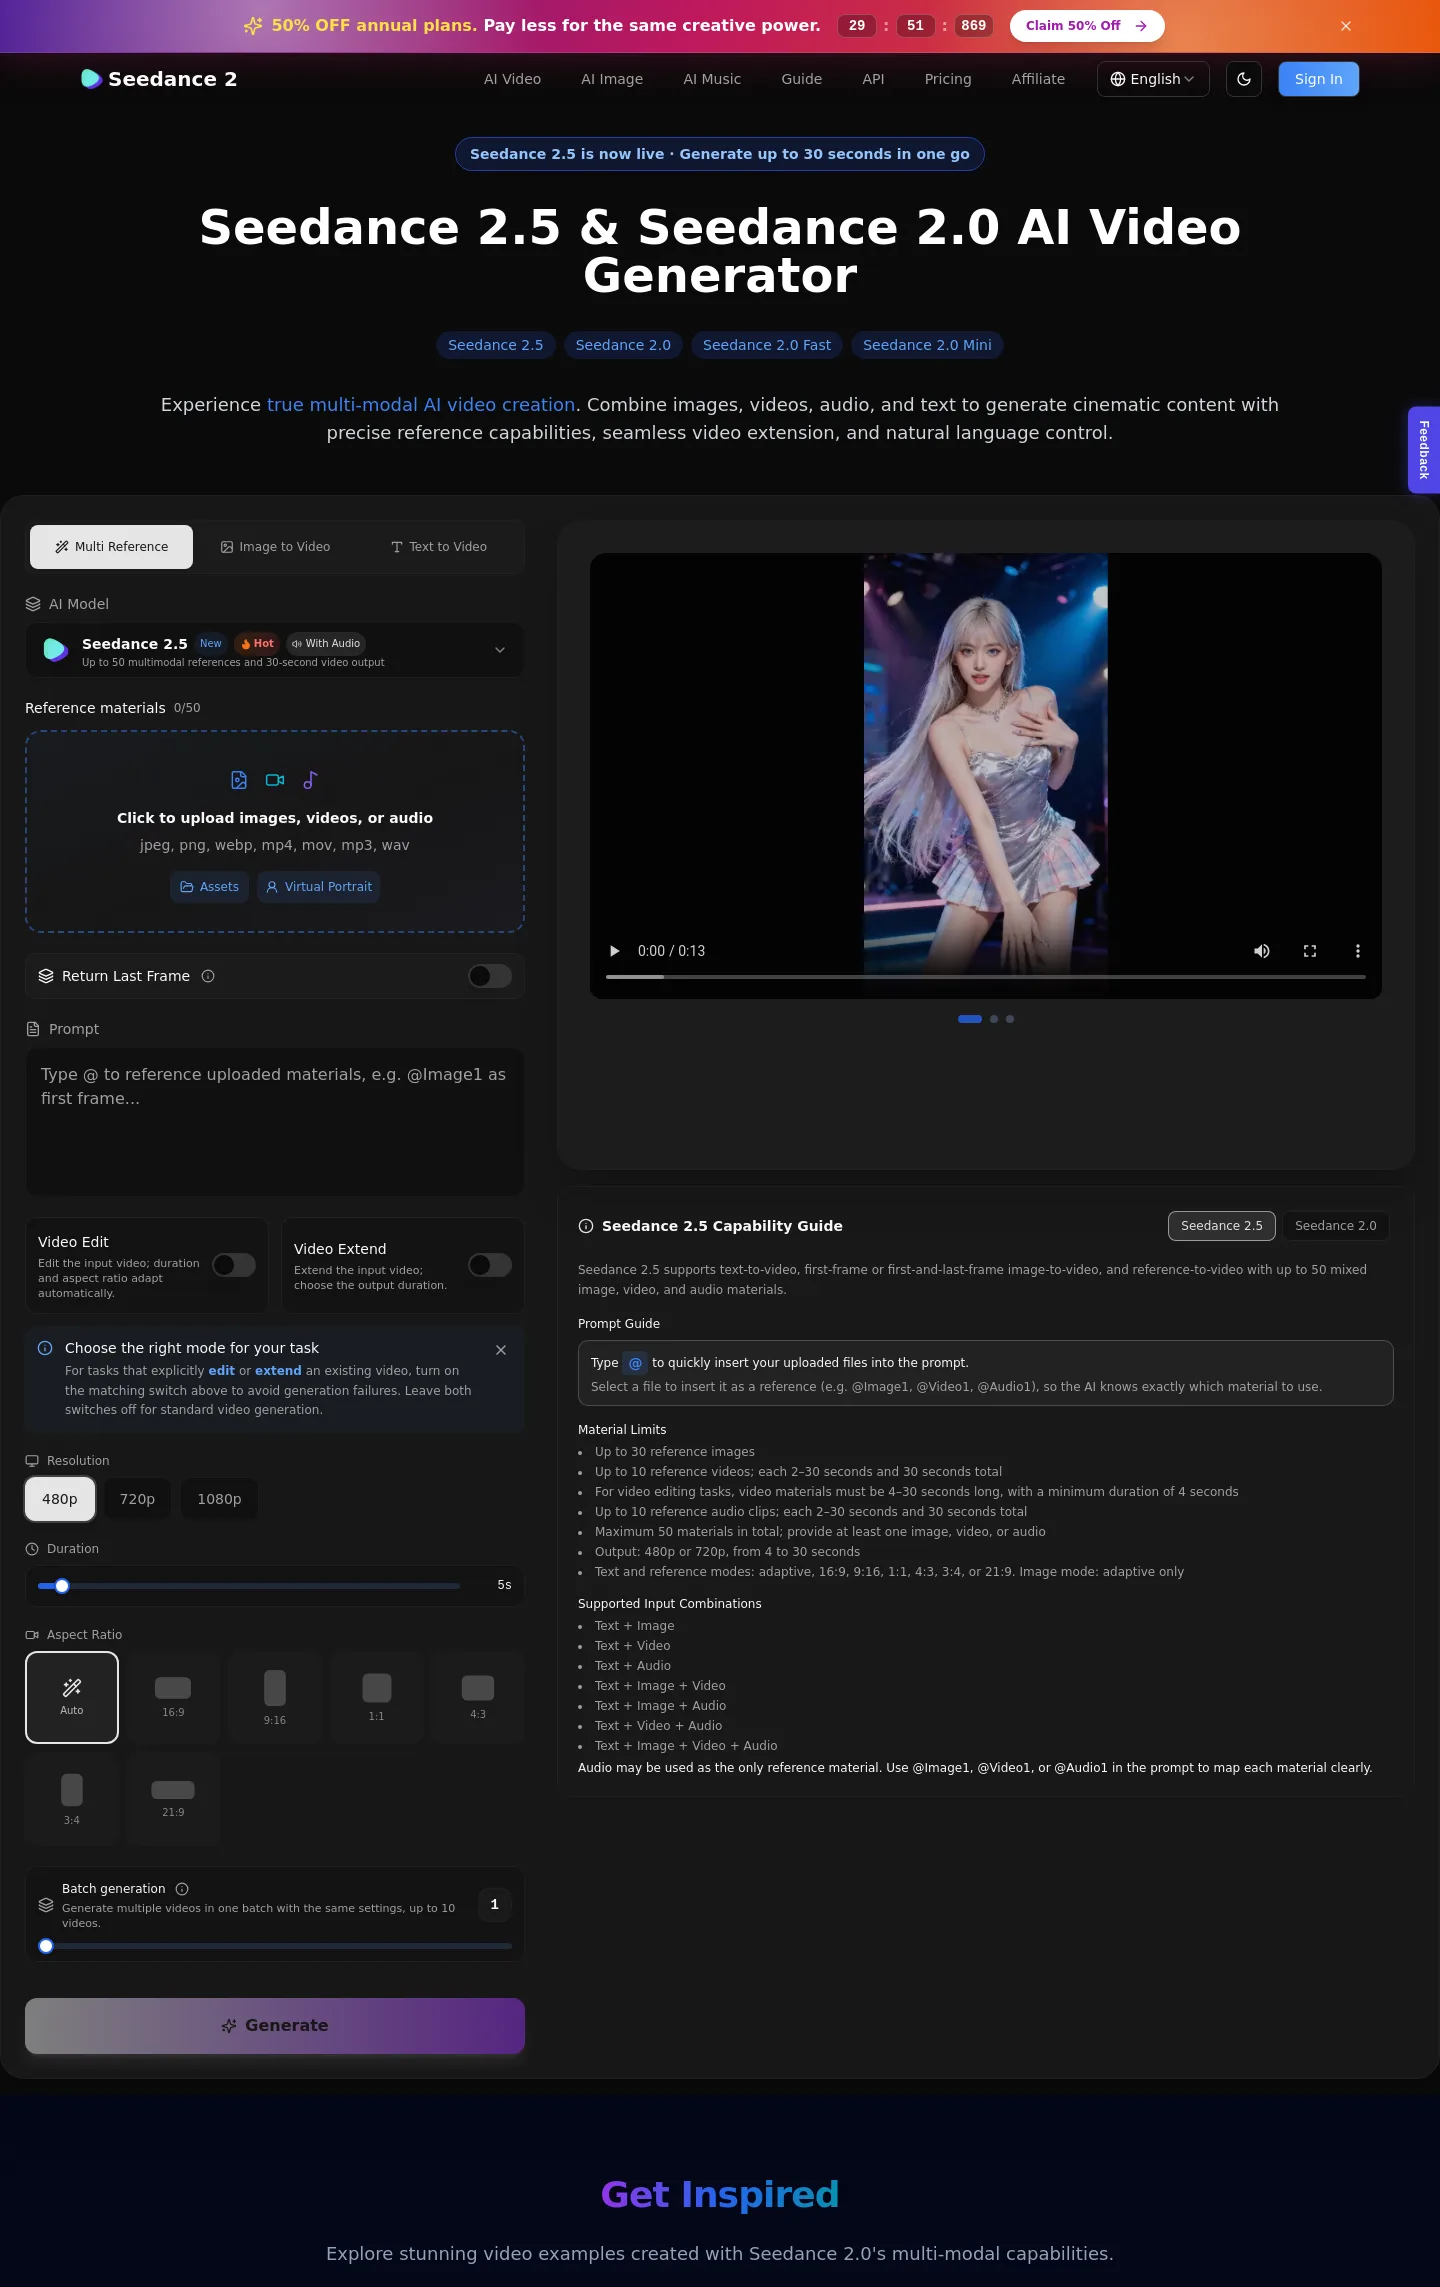This screenshot has height=2287, width=1440.
Task: Mute the preview video volume
Action: tap(1262, 951)
